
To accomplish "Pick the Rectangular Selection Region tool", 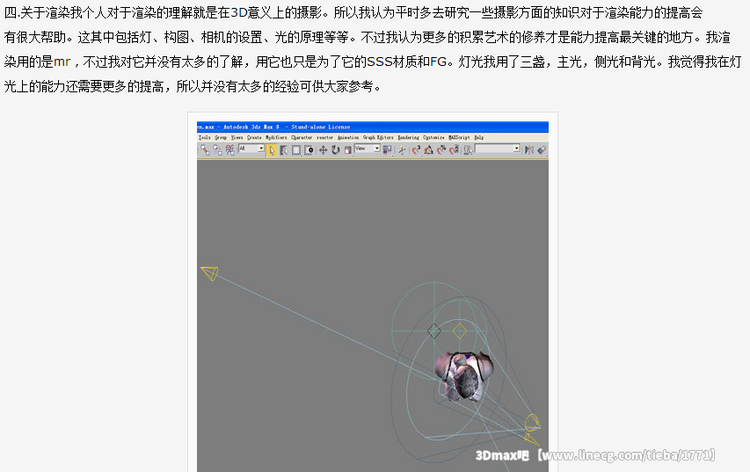I will tap(296, 149).
